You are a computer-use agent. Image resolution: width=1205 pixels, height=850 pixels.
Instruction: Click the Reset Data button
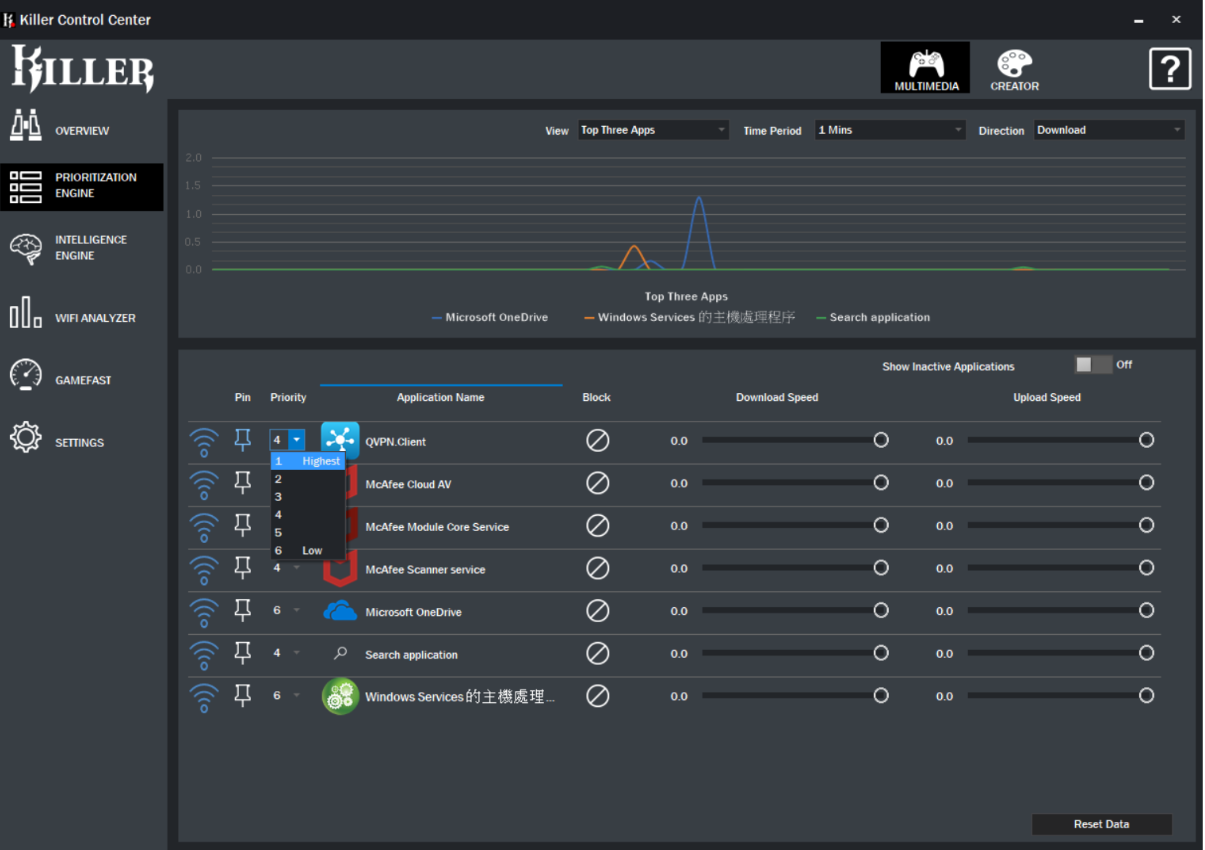[1101, 824]
